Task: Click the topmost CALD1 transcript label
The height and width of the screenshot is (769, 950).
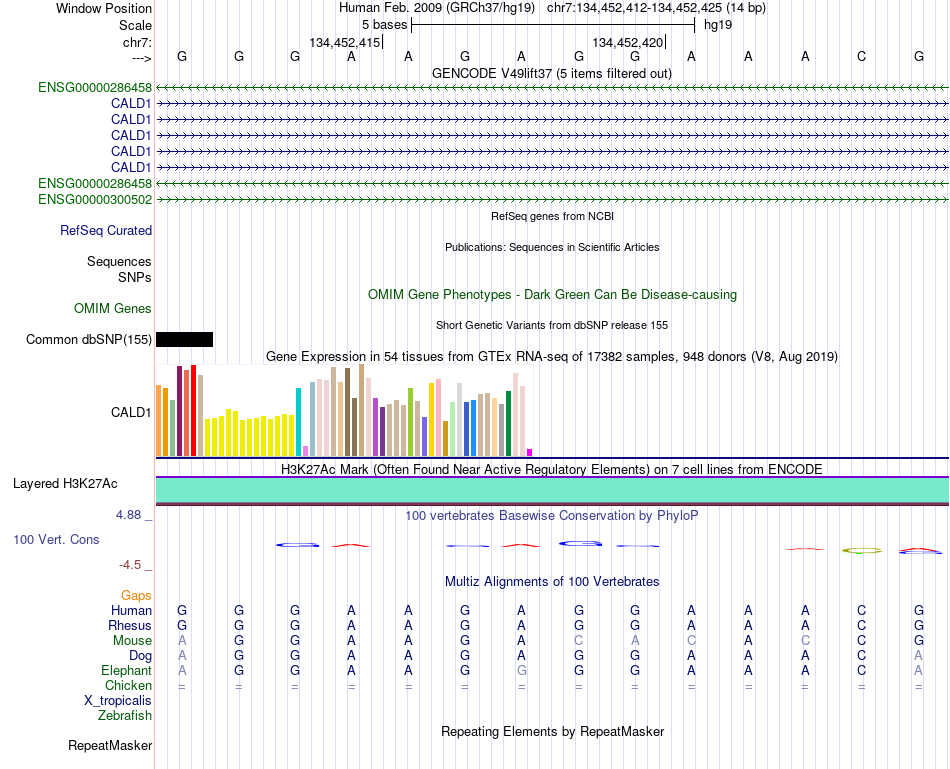Action: click(131, 104)
